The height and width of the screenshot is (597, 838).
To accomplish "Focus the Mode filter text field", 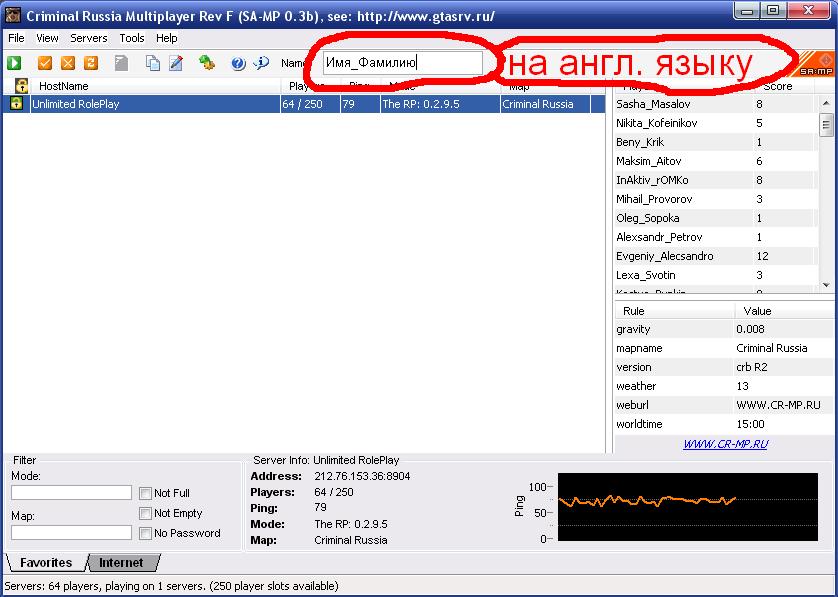I will [x=71, y=492].
